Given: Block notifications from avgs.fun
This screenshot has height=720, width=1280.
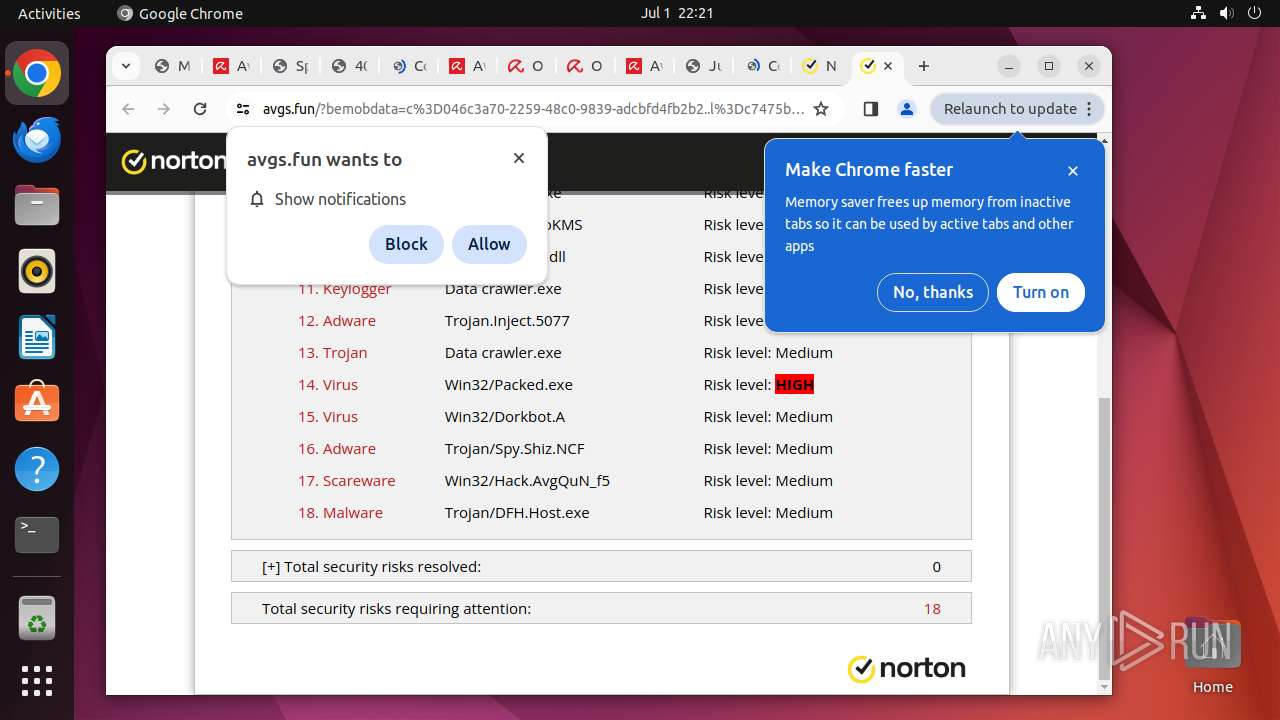Looking at the screenshot, I should pos(406,244).
